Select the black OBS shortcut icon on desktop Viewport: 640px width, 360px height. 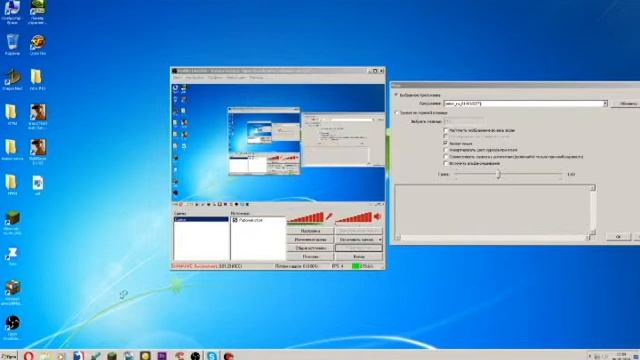click(x=13, y=323)
